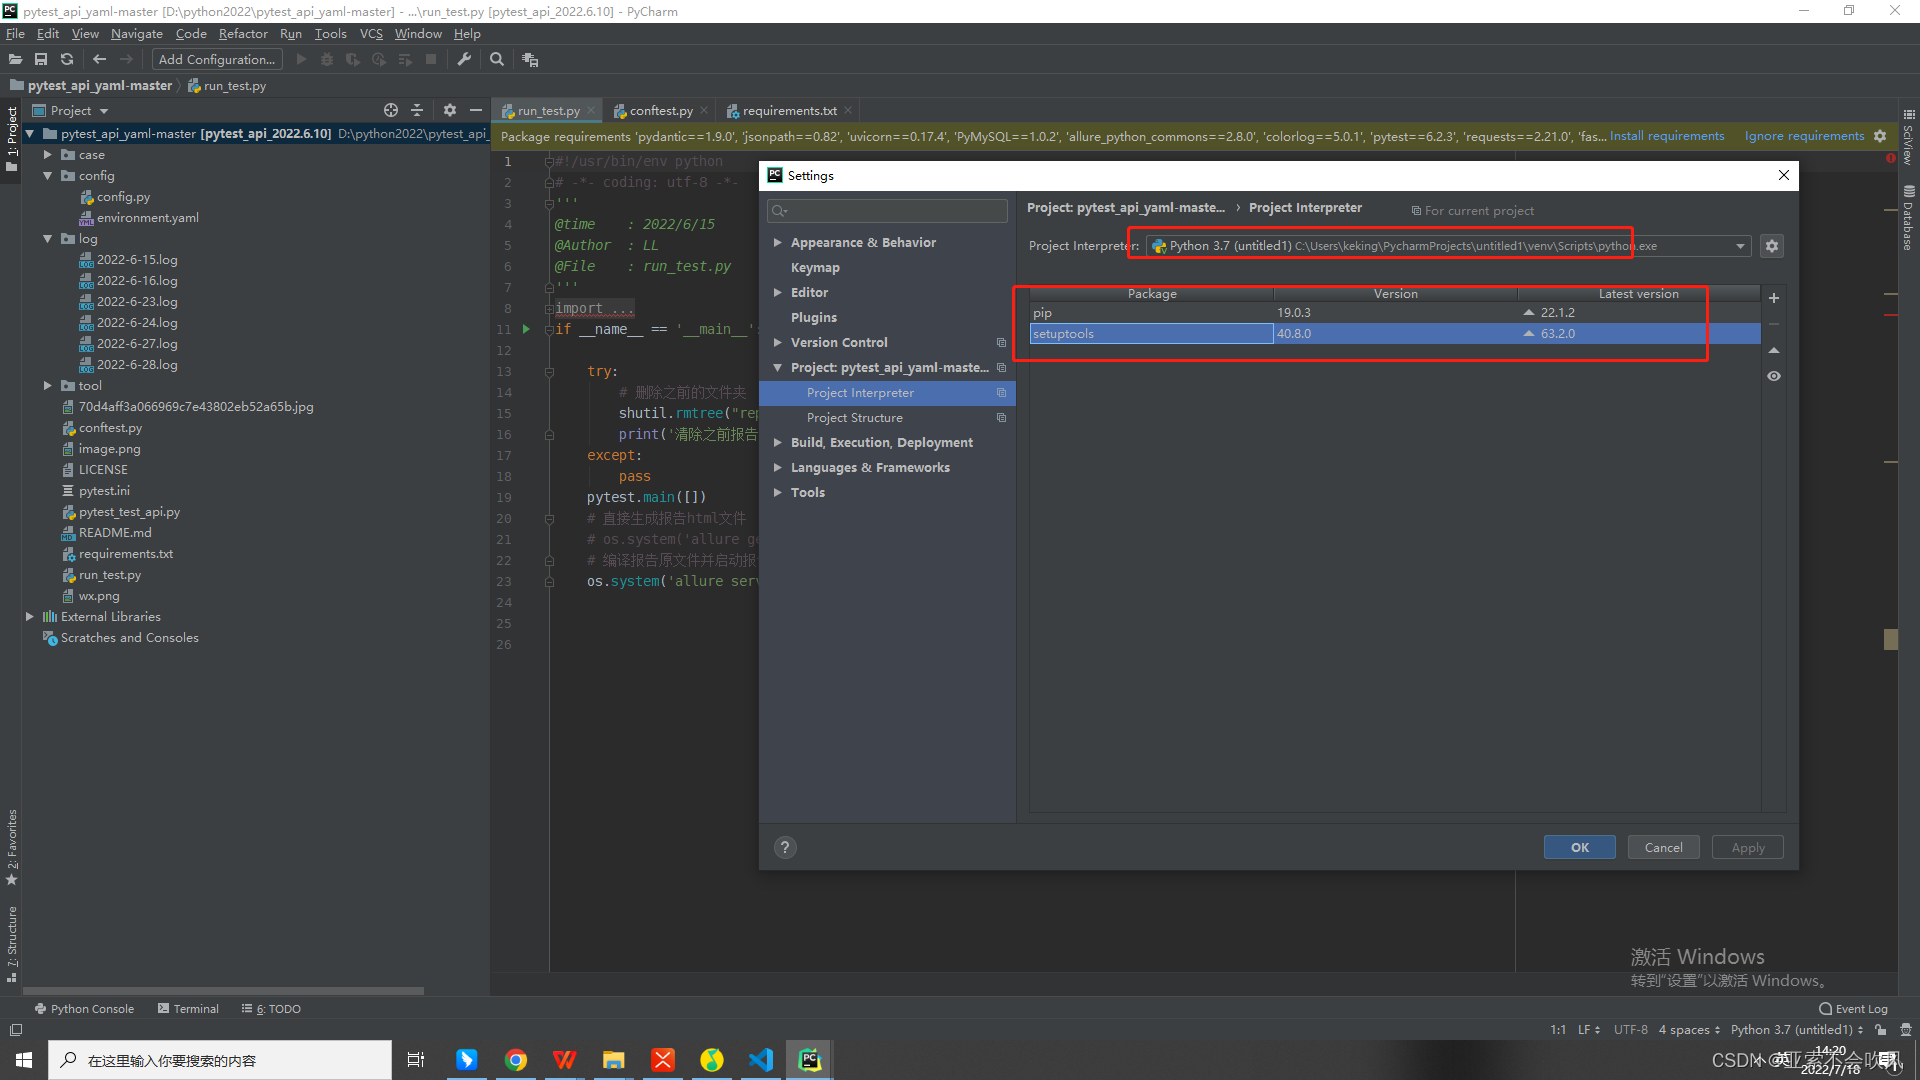
Task: Expand the Editor settings section
Action: coord(777,293)
